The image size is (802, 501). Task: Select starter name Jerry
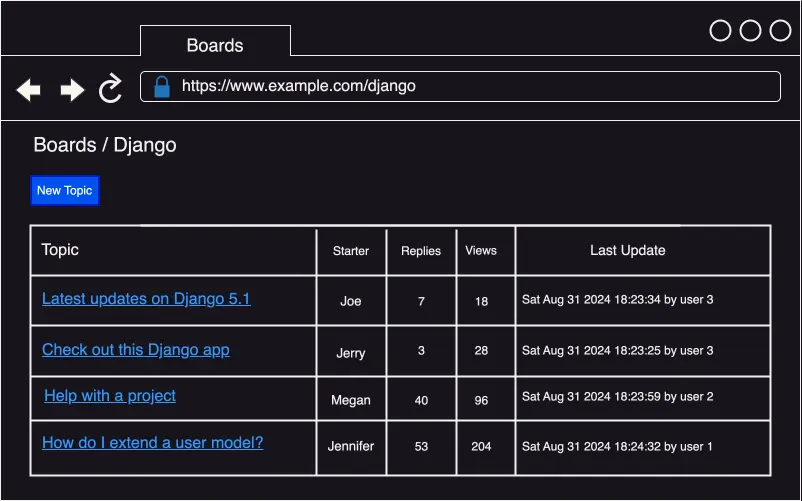pos(351,353)
